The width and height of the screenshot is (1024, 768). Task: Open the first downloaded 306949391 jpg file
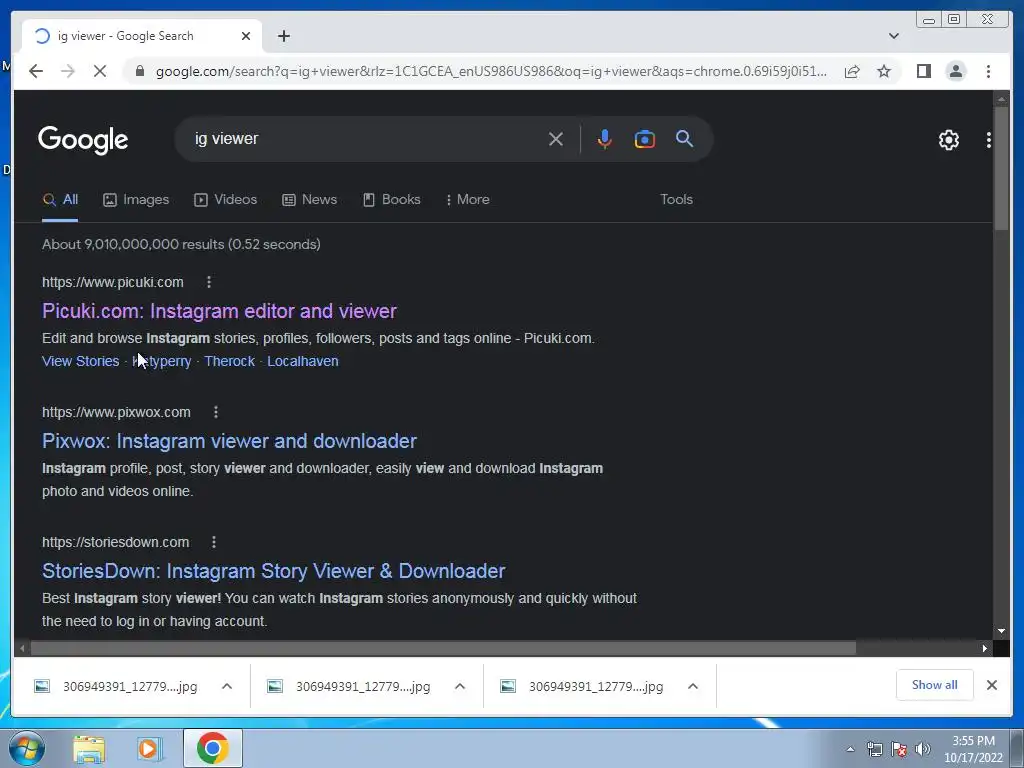pos(116,686)
